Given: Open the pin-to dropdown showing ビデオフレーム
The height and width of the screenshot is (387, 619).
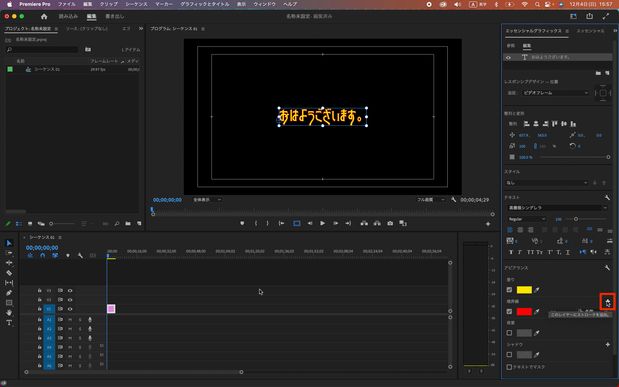Looking at the screenshot, I should click(555, 93).
